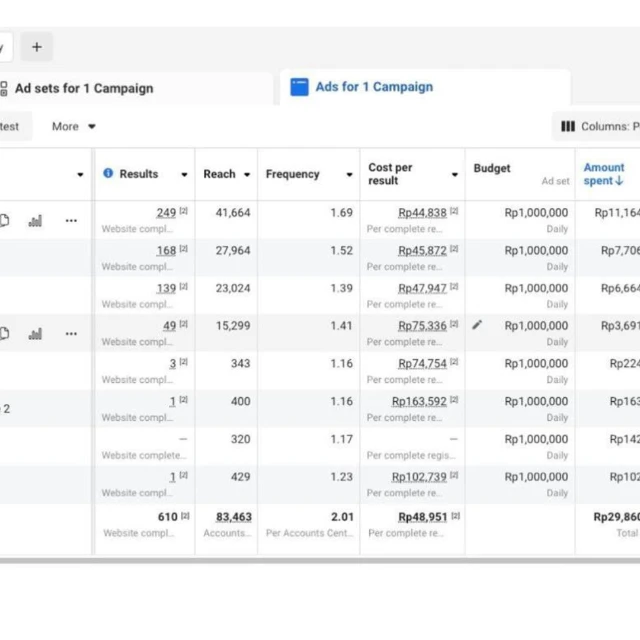640x640 pixels.
Task: Click the Columns layout icon
Action: (x=568, y=127)
